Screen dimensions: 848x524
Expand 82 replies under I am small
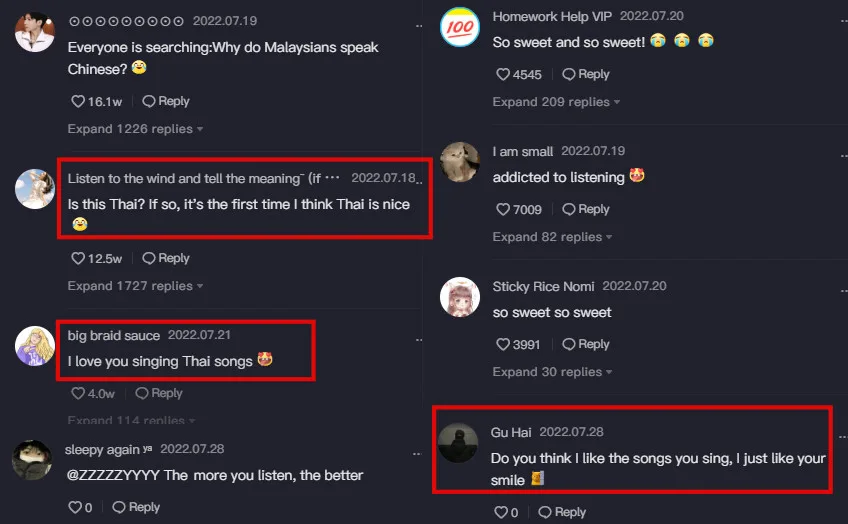click(552, 237)
